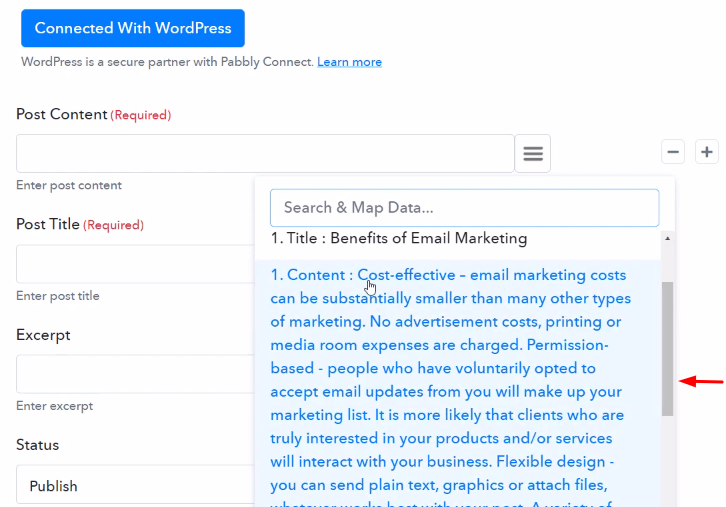
Task: Select the '1. Content : Cost-effective' item
Action: point(457,383)
